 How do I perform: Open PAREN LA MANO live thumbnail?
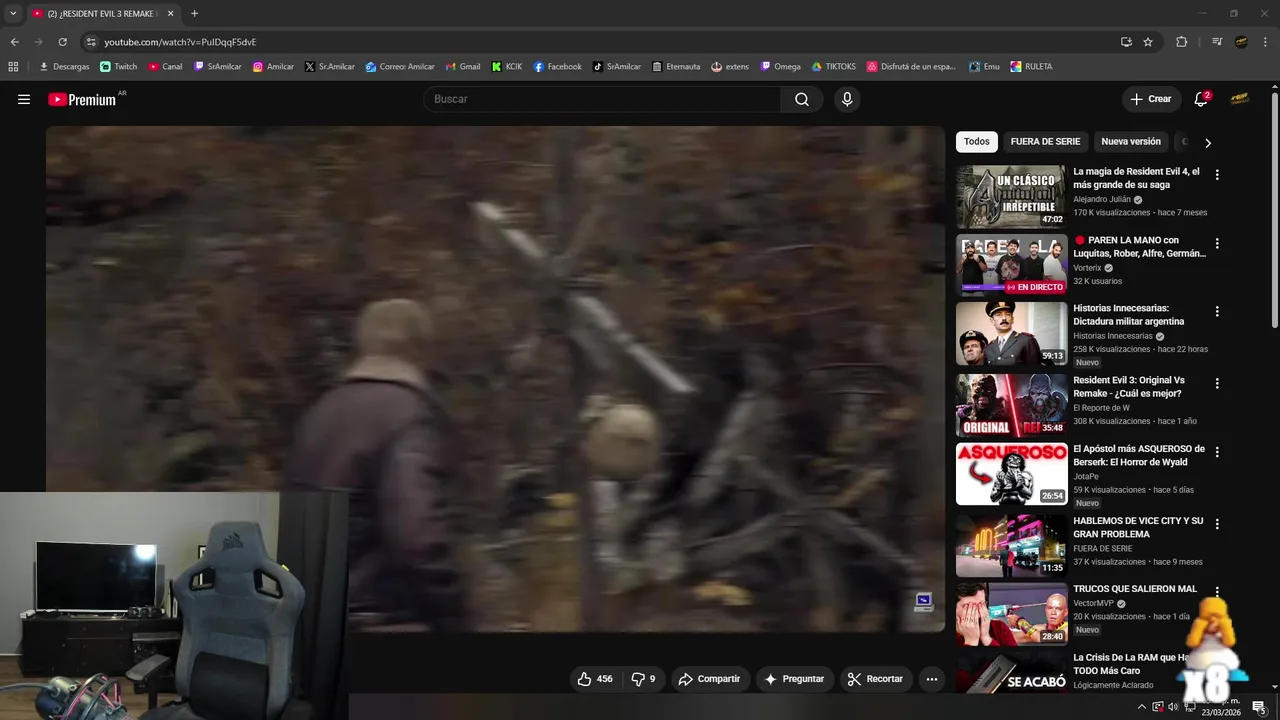coord(1011,265)
